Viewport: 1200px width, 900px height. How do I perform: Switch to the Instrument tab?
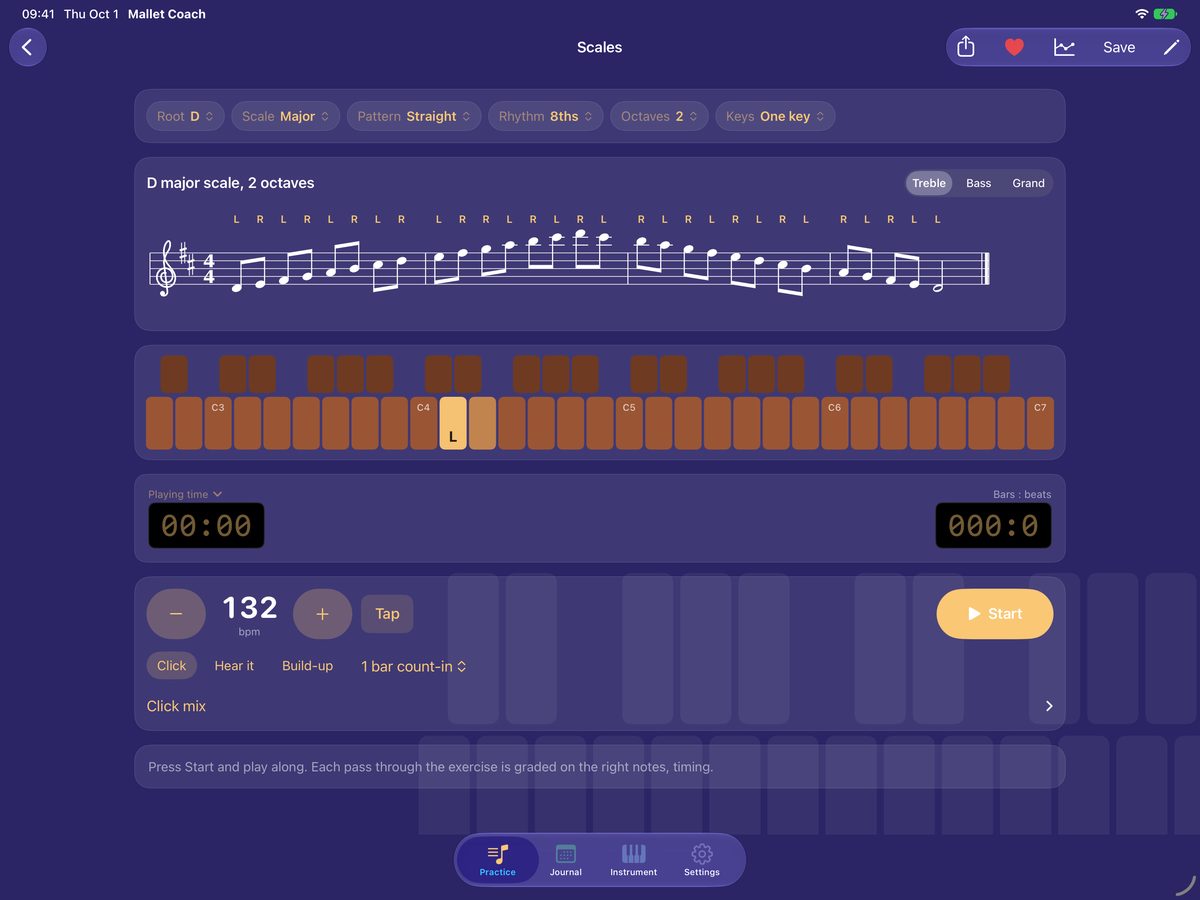tap(634, 860)
